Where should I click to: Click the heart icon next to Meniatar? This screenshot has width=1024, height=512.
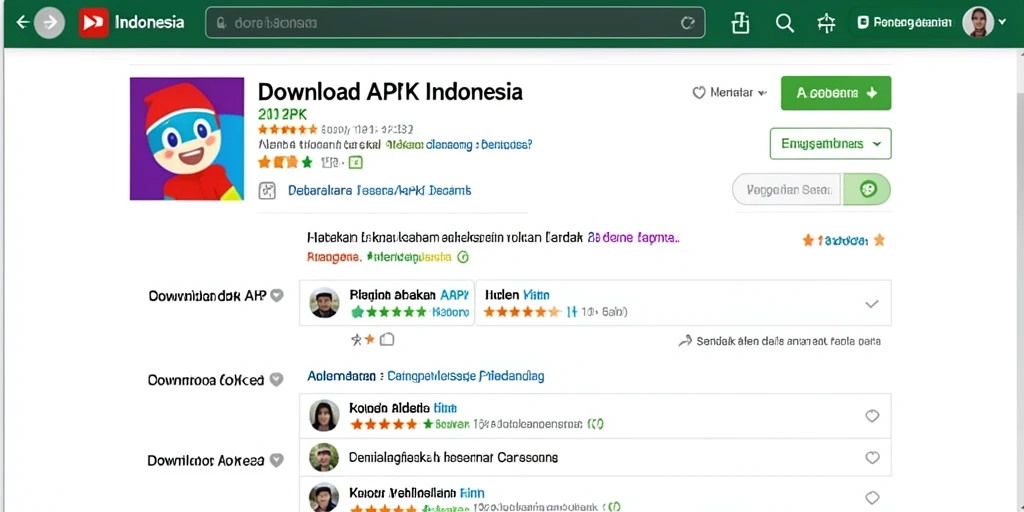click(699, 93)
